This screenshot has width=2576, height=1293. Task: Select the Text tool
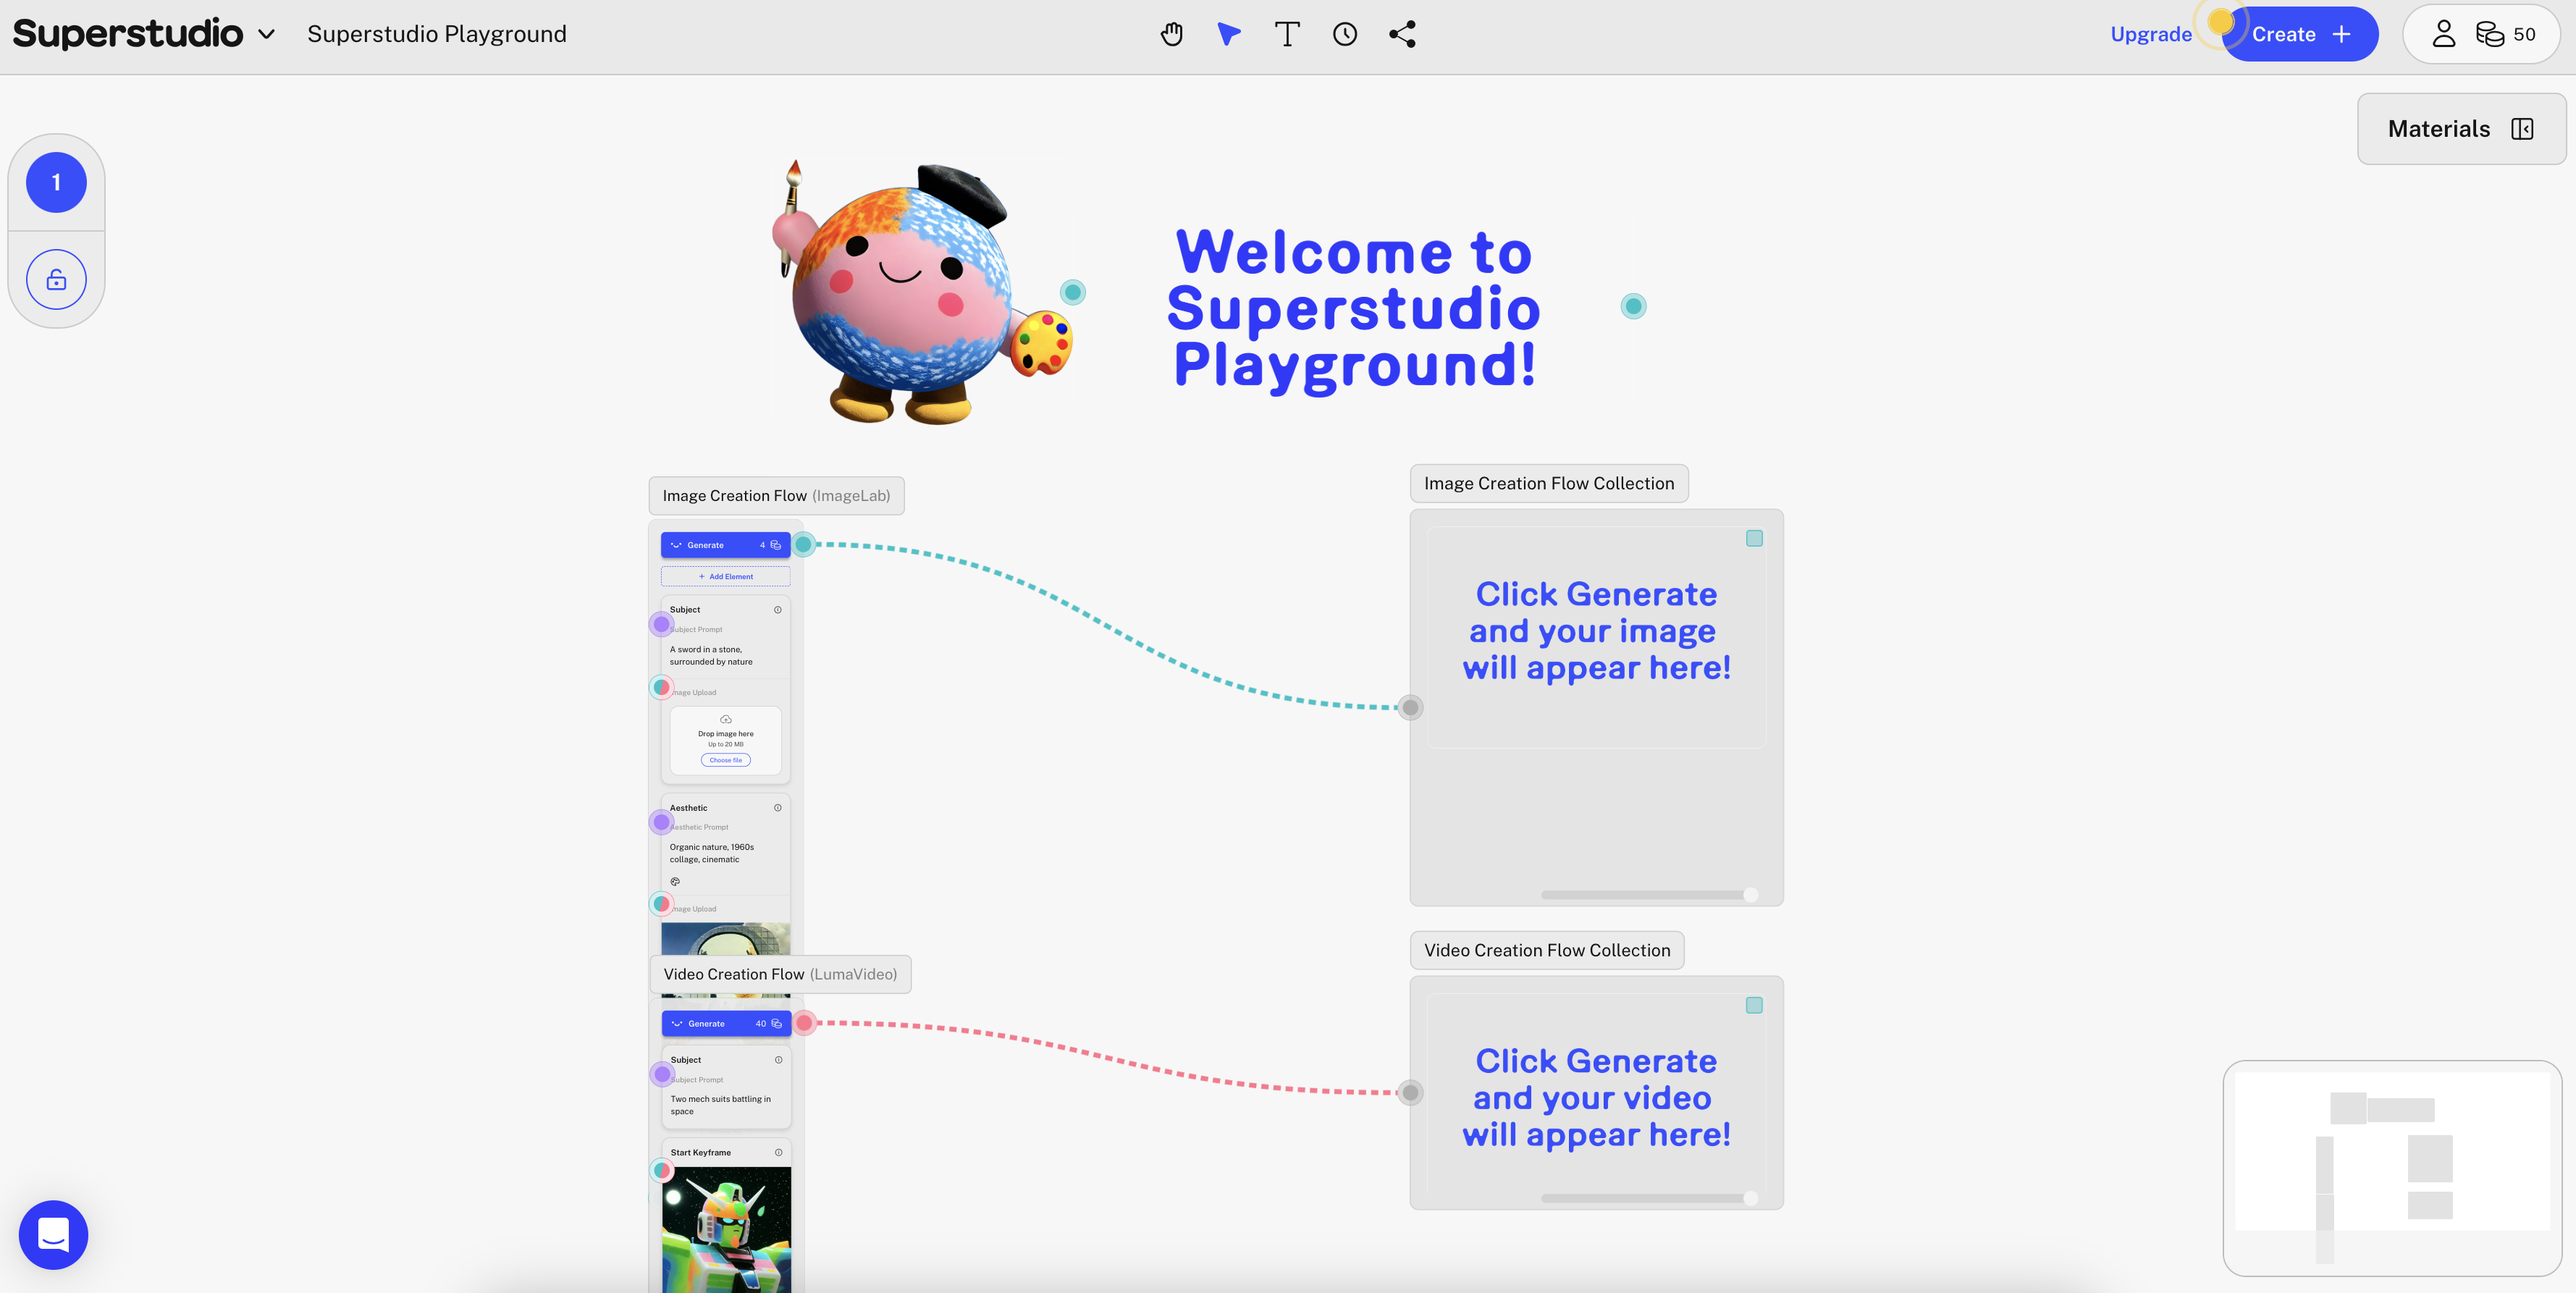click(1287, 34)
